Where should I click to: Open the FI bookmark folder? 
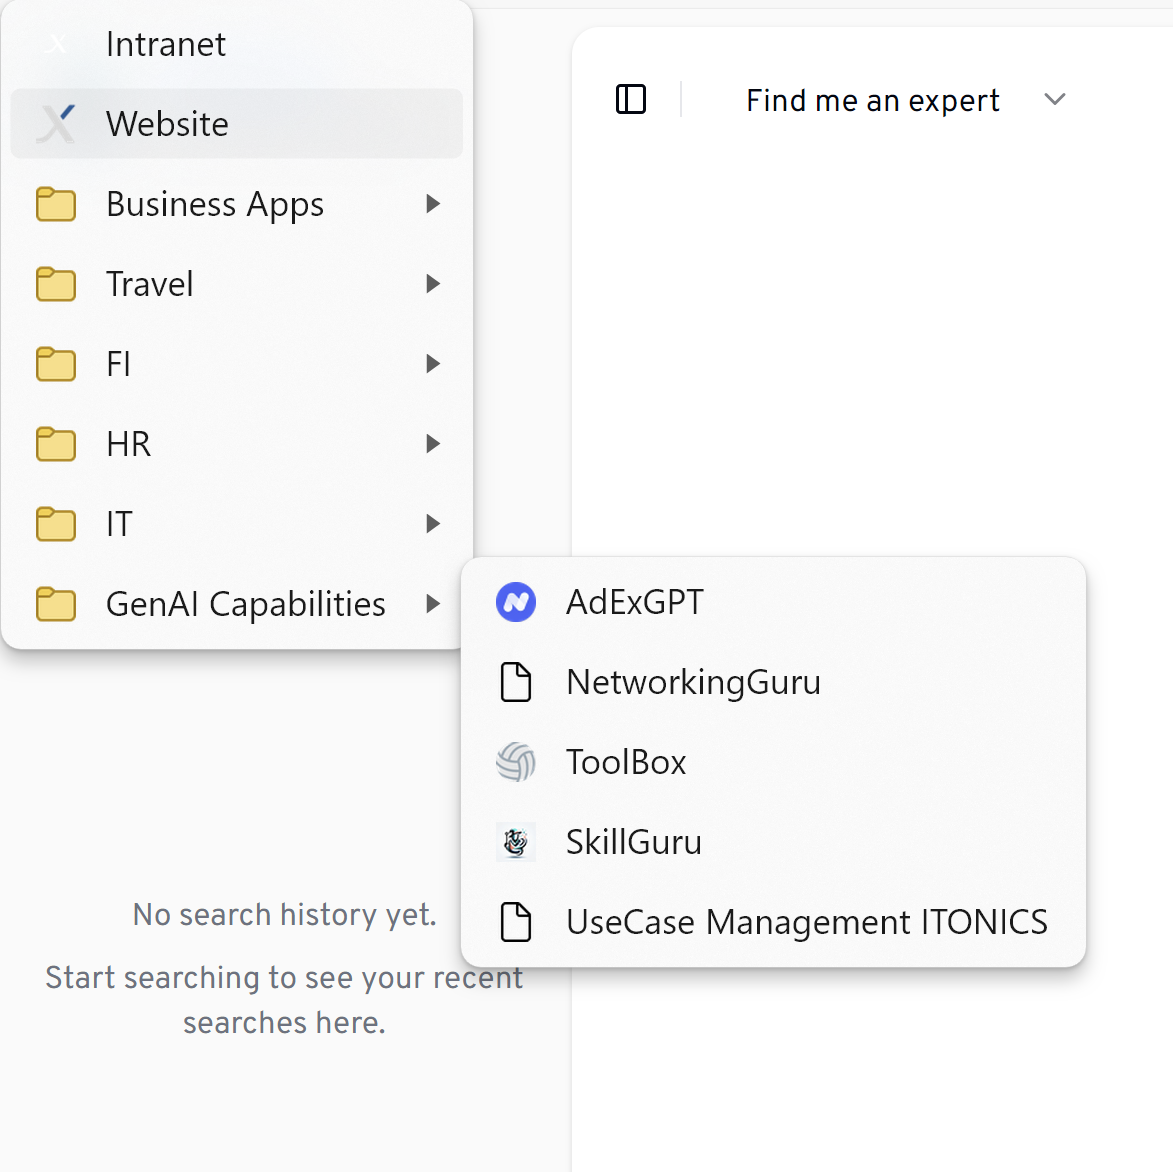[x=119, y=364]
